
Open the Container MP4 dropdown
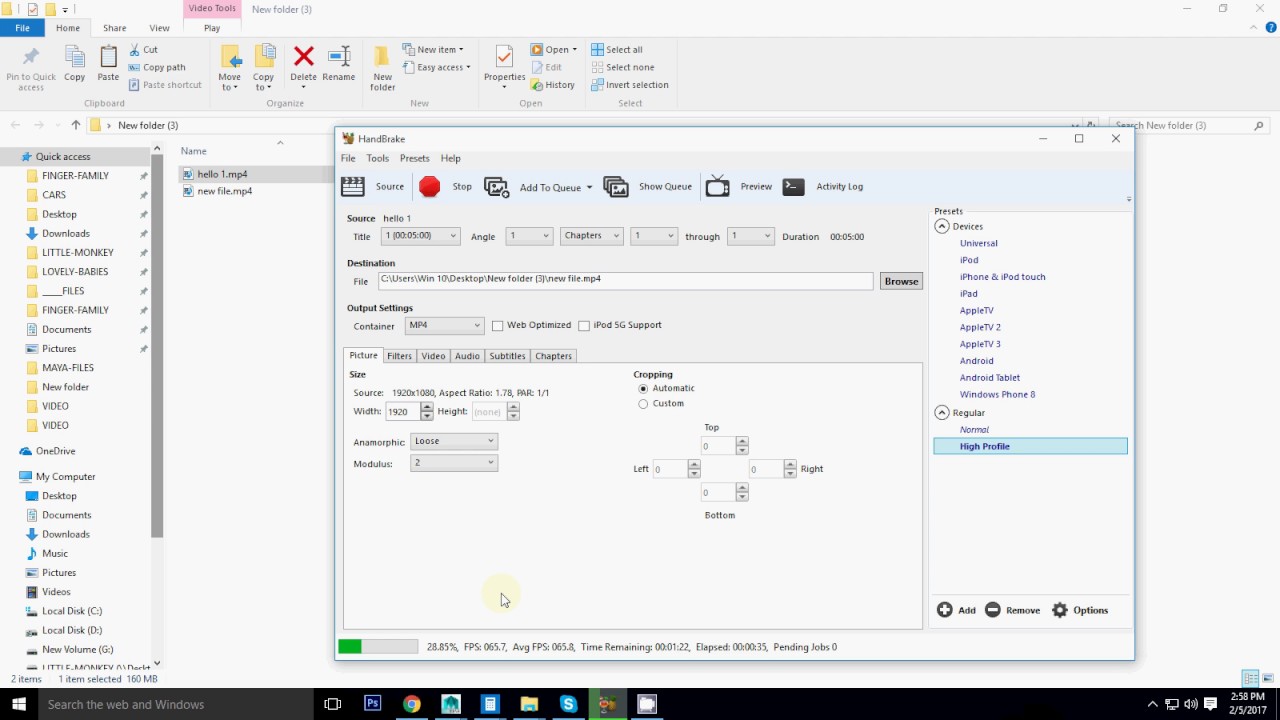pos(444,325)
